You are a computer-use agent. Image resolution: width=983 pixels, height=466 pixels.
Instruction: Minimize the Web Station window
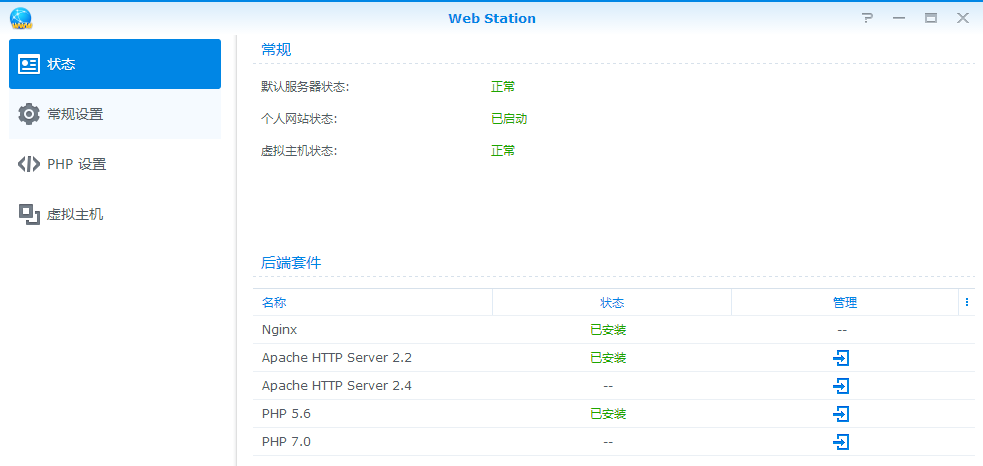[x=899, y=18]
